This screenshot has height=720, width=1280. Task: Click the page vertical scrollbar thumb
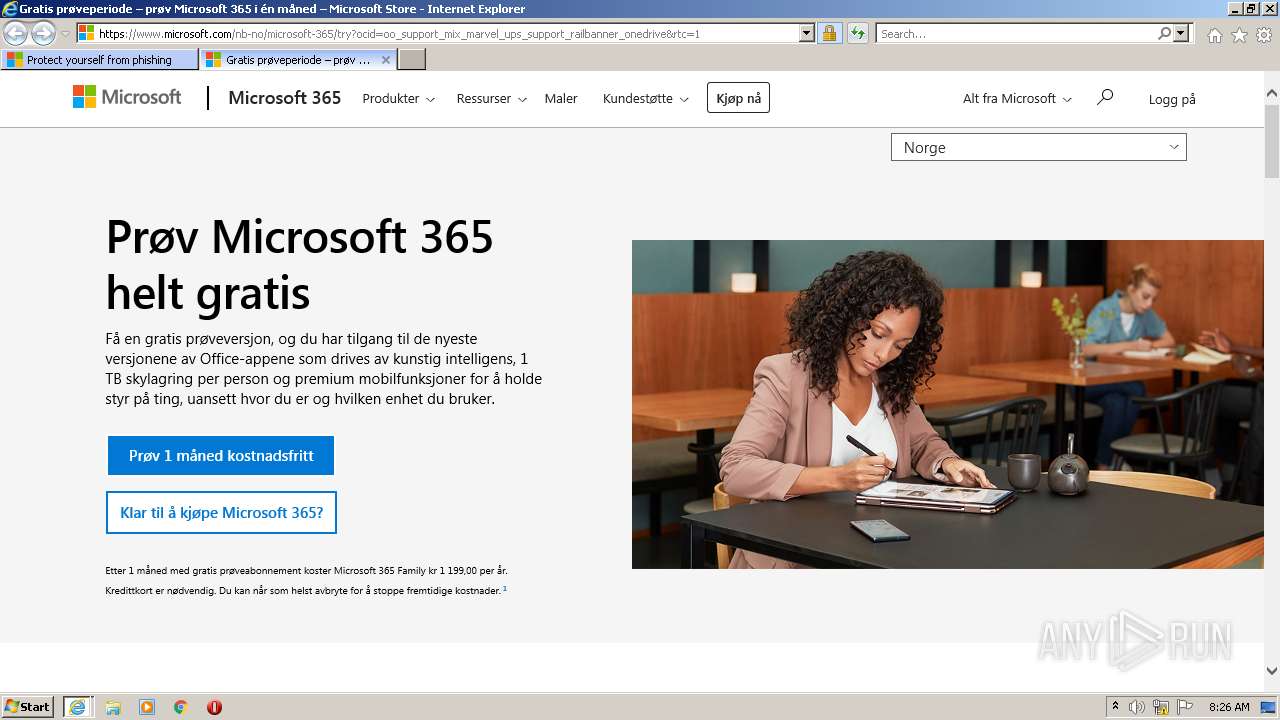[x=1272, y=140]
